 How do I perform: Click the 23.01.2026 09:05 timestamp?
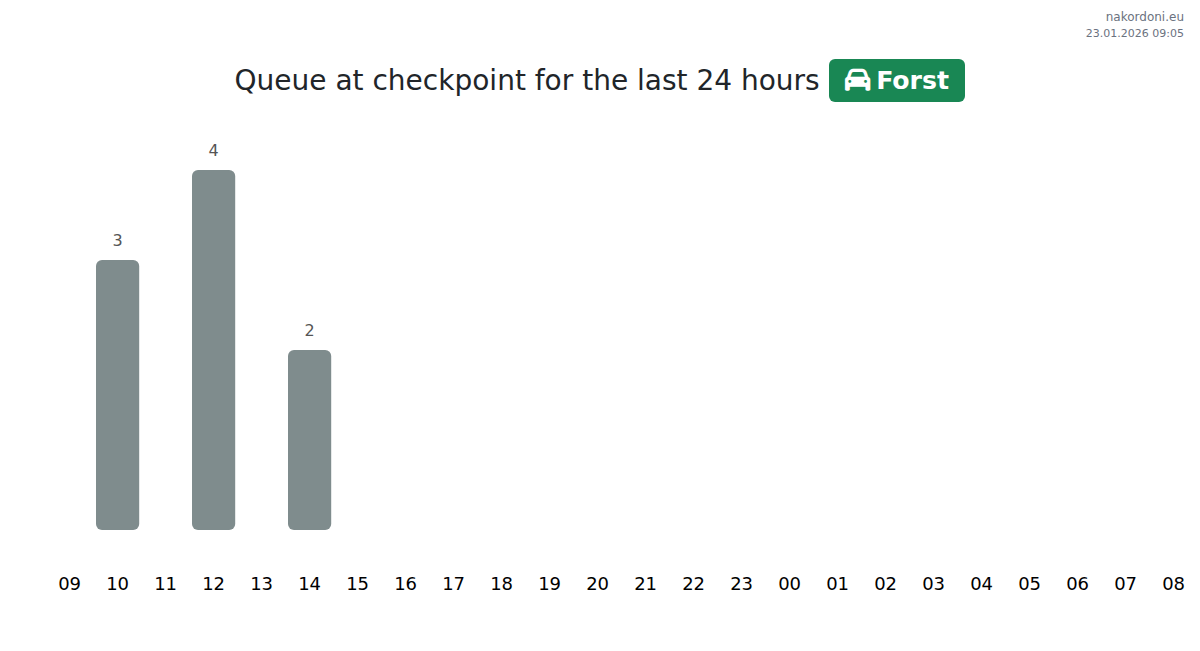1134,33
